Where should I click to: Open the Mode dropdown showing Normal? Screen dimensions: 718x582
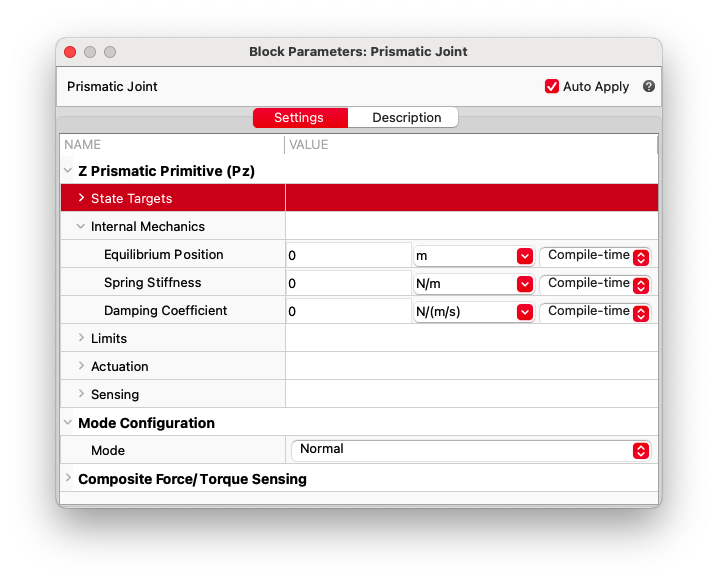click(471, 450)
